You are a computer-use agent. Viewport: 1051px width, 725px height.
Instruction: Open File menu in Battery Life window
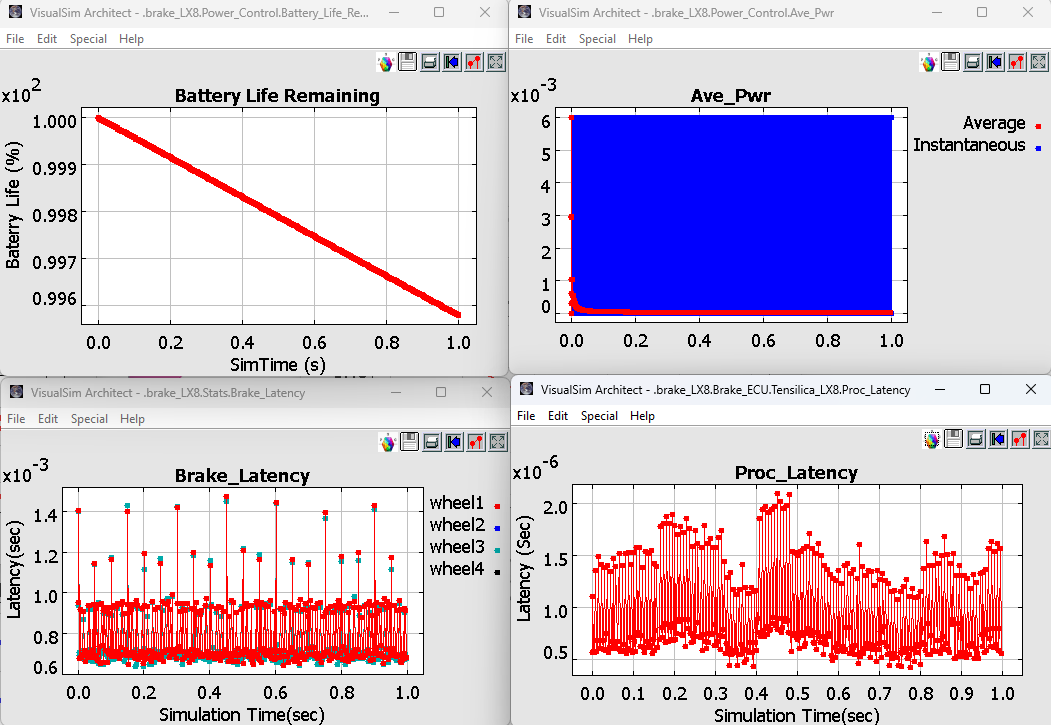pos(15,39)
